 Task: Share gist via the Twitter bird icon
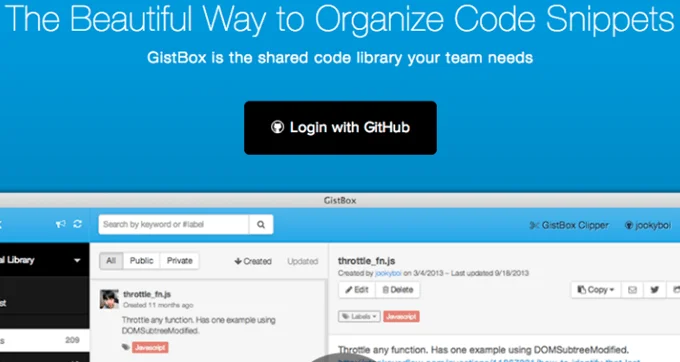tap(654, 290)
